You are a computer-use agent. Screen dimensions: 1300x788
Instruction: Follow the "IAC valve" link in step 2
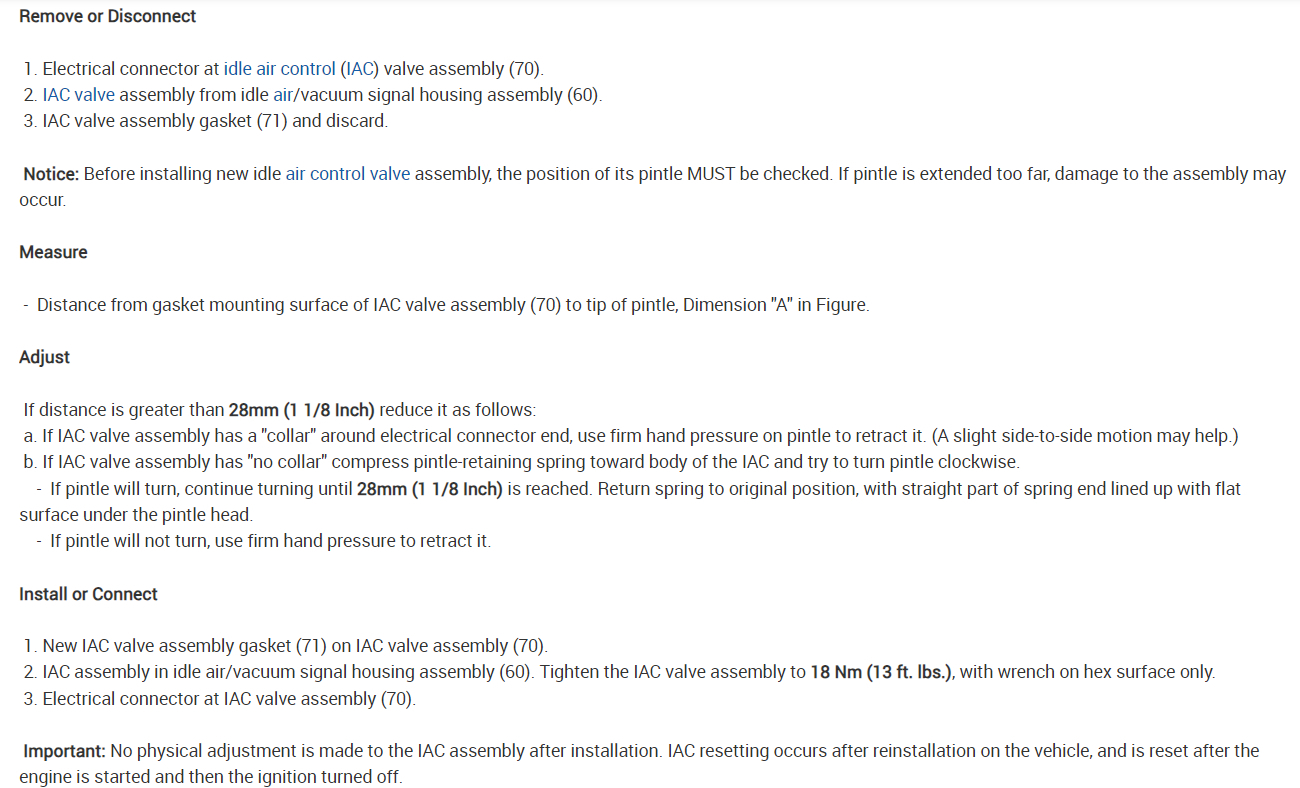[x=78, y=95]
